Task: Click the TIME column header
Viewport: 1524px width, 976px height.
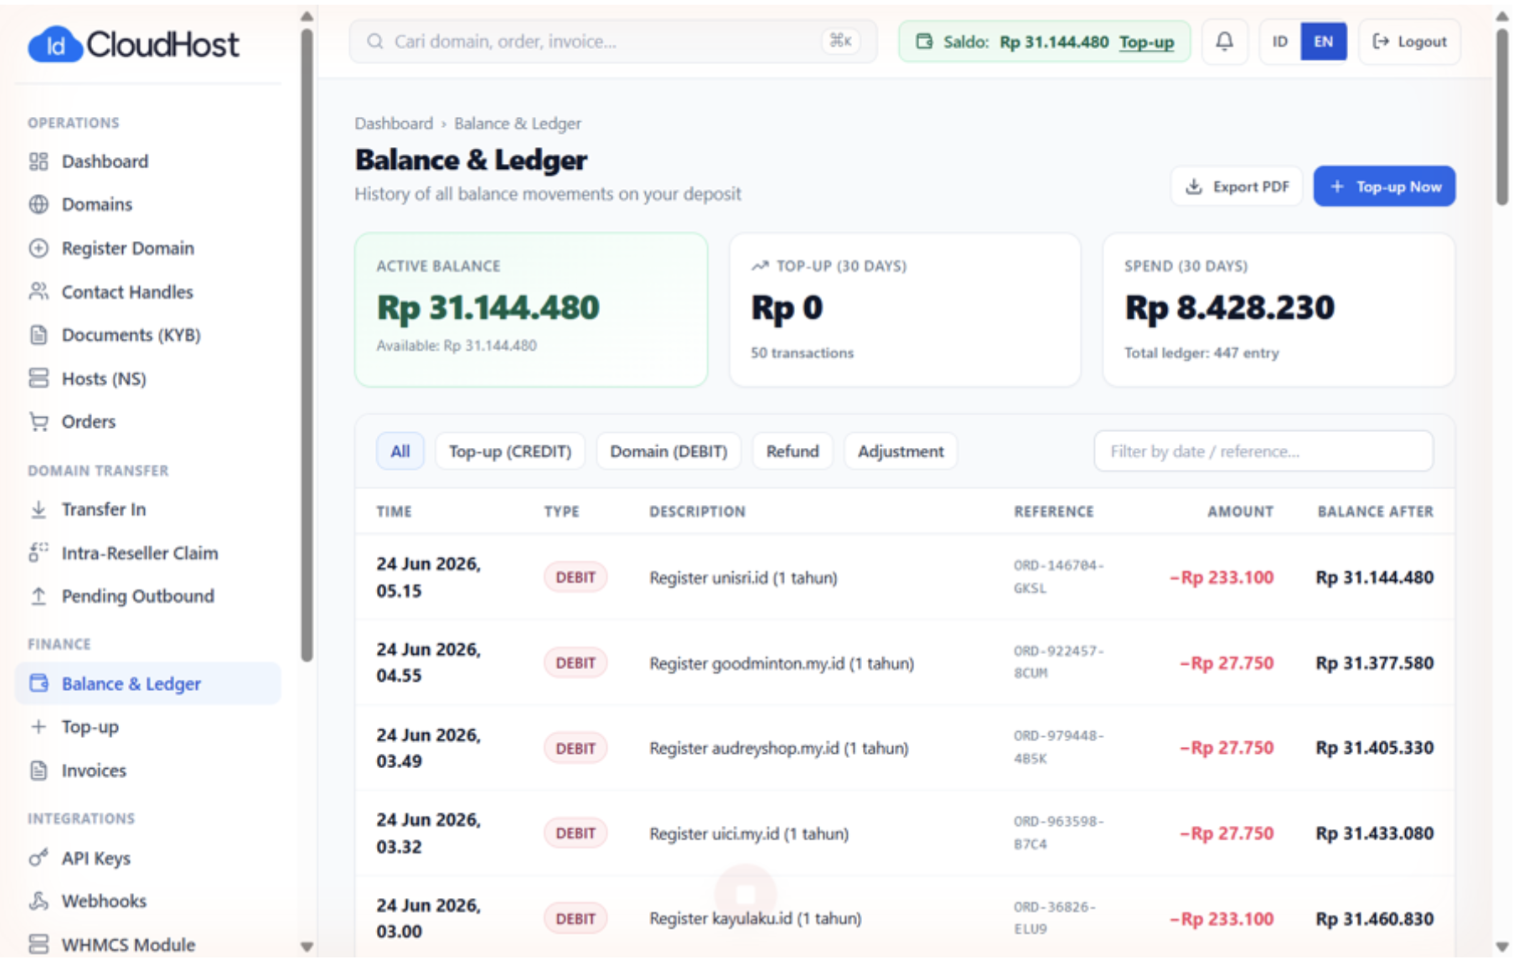Action: coord(394,512)
